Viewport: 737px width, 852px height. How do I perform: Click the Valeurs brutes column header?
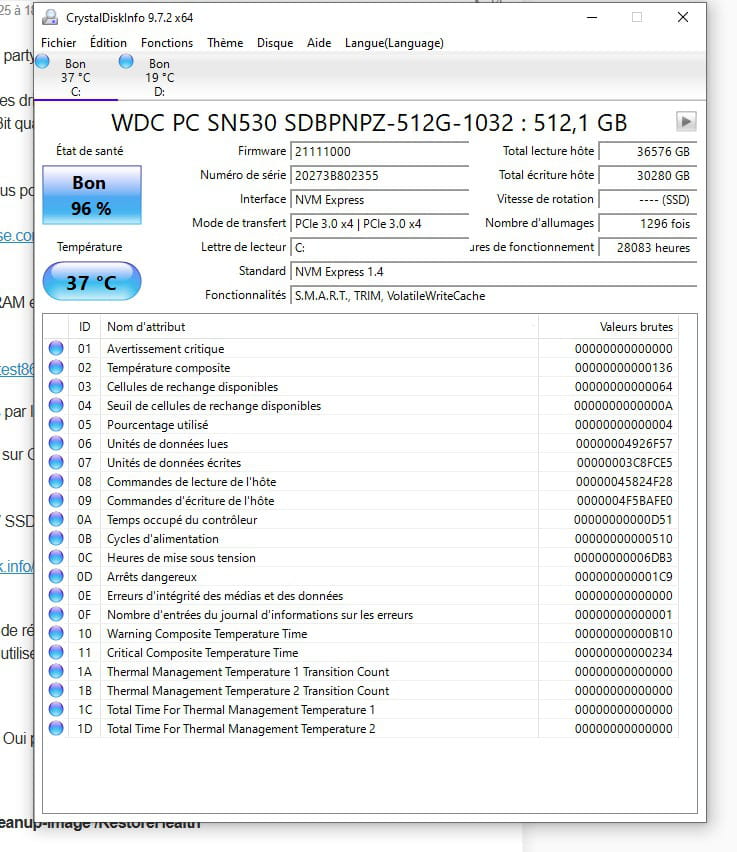pyautogui.click(x=636, y=326)
